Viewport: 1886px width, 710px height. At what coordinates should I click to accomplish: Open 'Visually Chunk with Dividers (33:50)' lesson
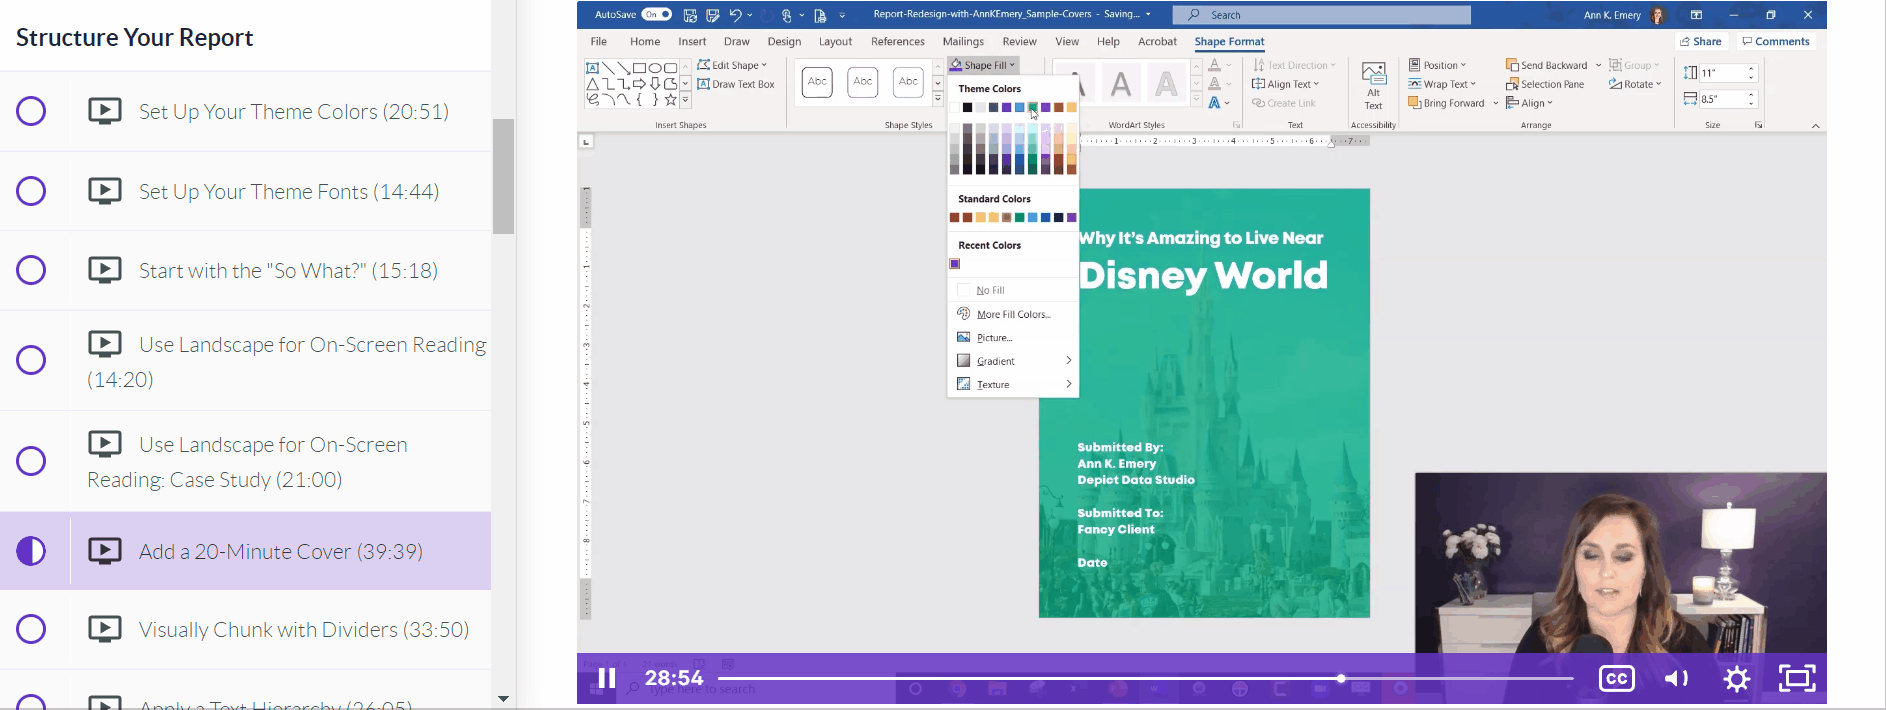[304, 629]
